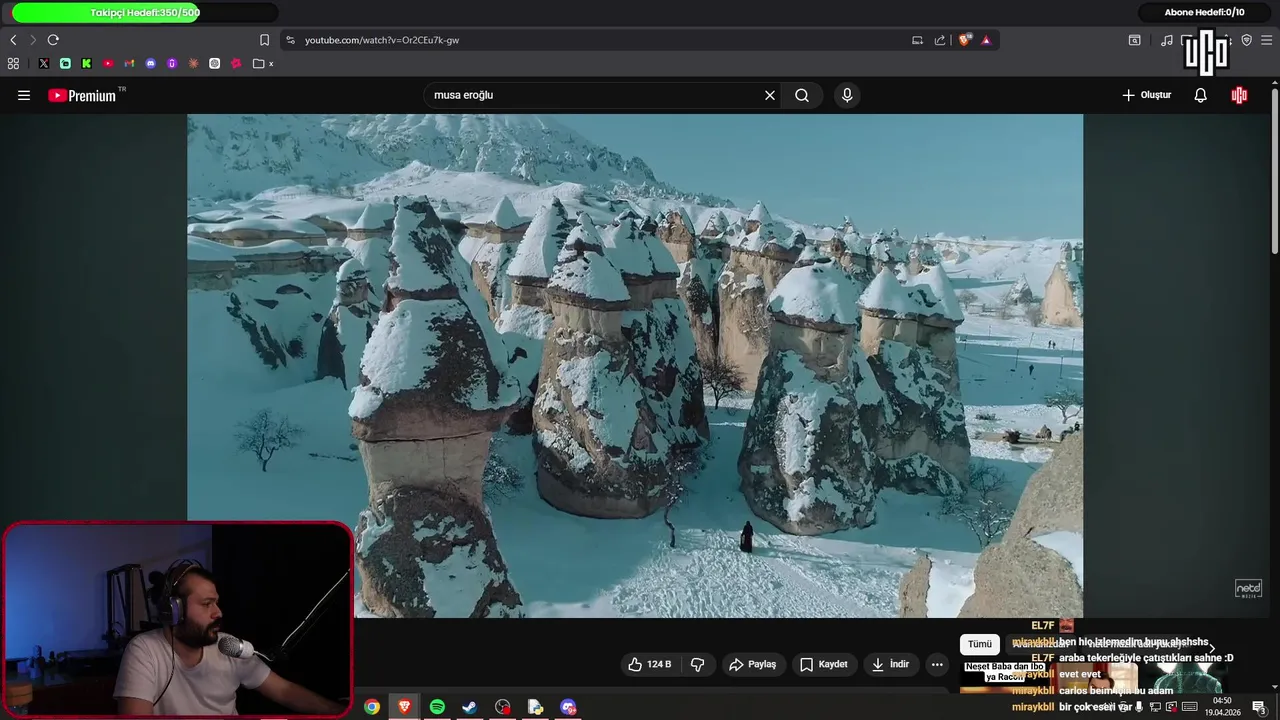This screenshot has width=1280, height=720.
Task: Open the Brave Shields lion icon
Action: pos(964,40)
